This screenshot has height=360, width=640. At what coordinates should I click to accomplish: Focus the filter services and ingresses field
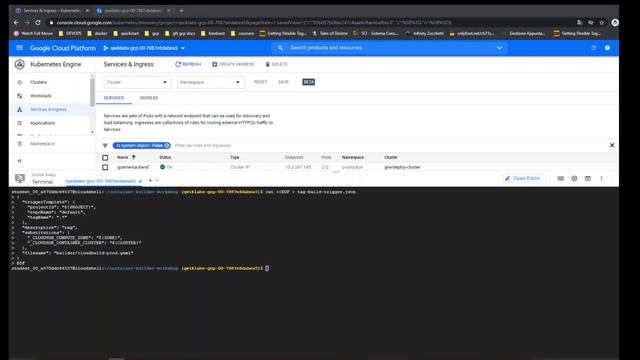tap(203, 145)
